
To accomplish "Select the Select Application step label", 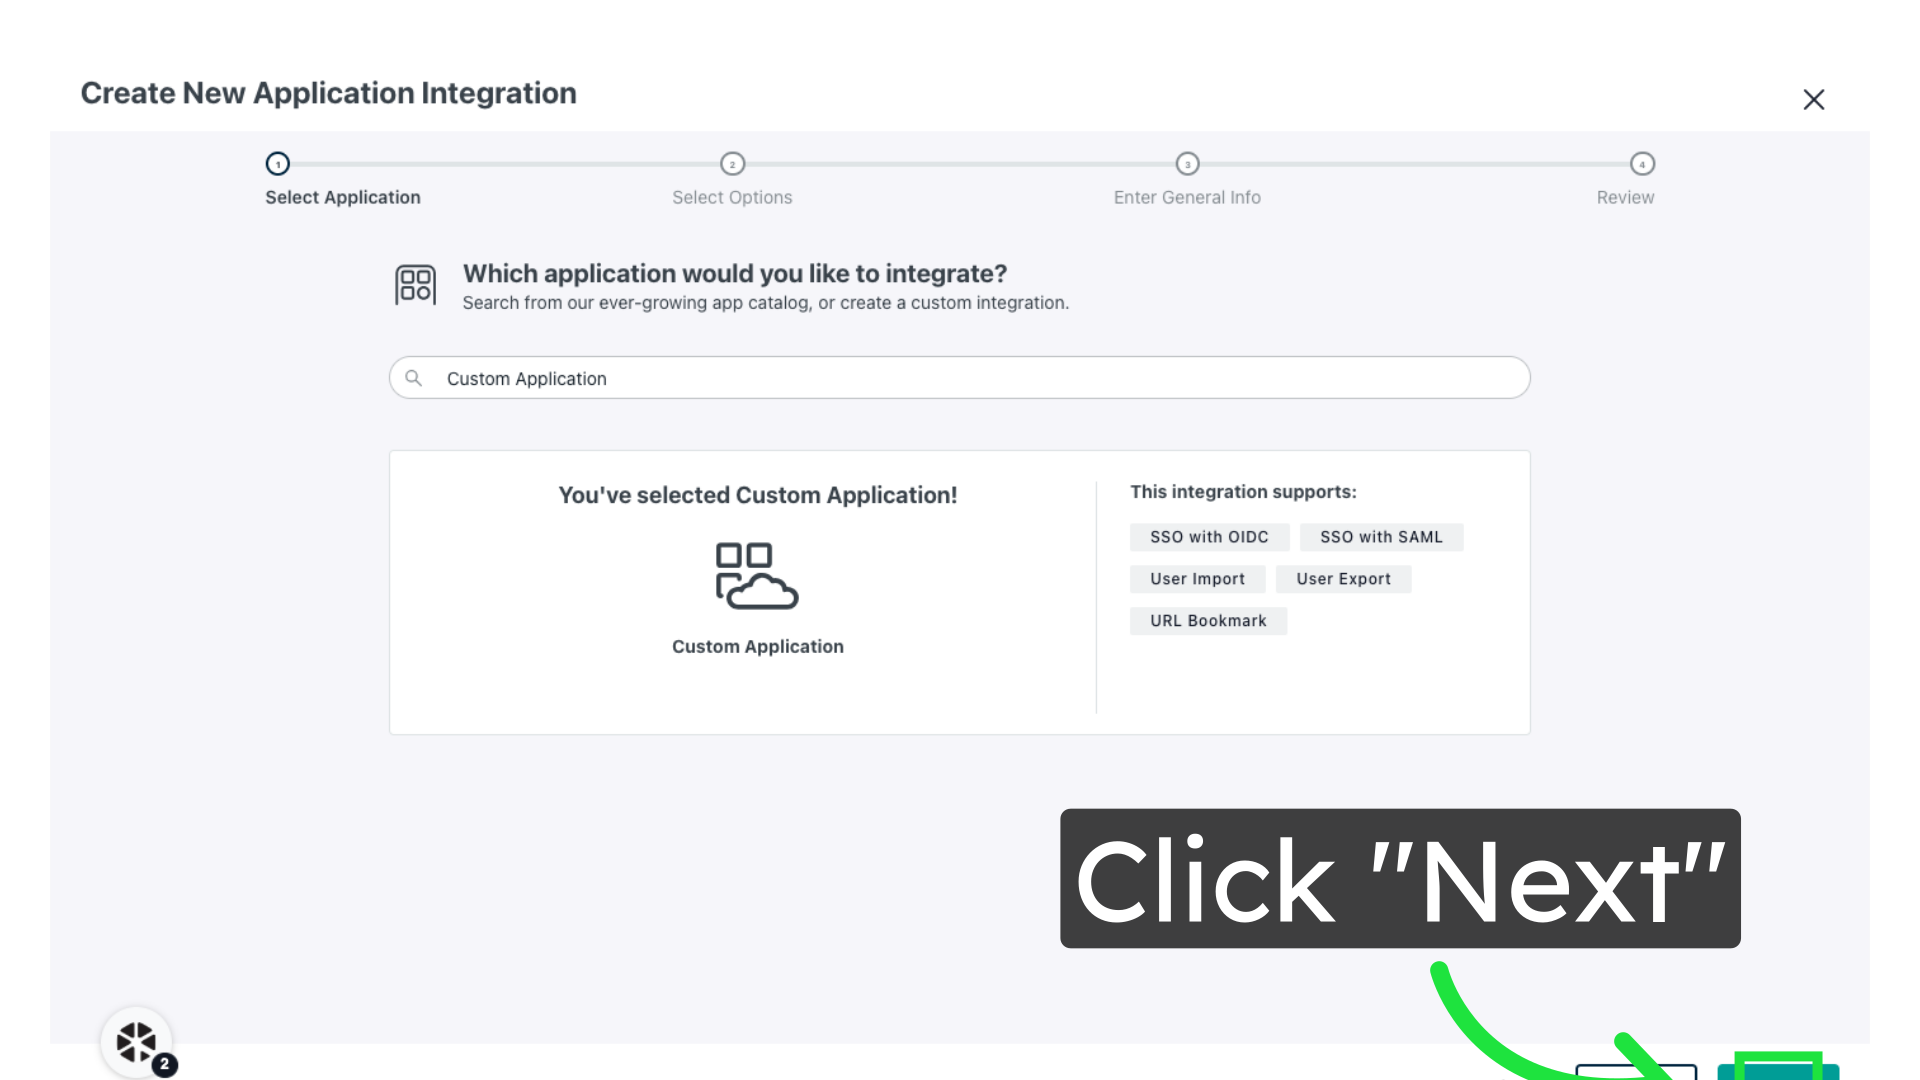I will 342,197.
